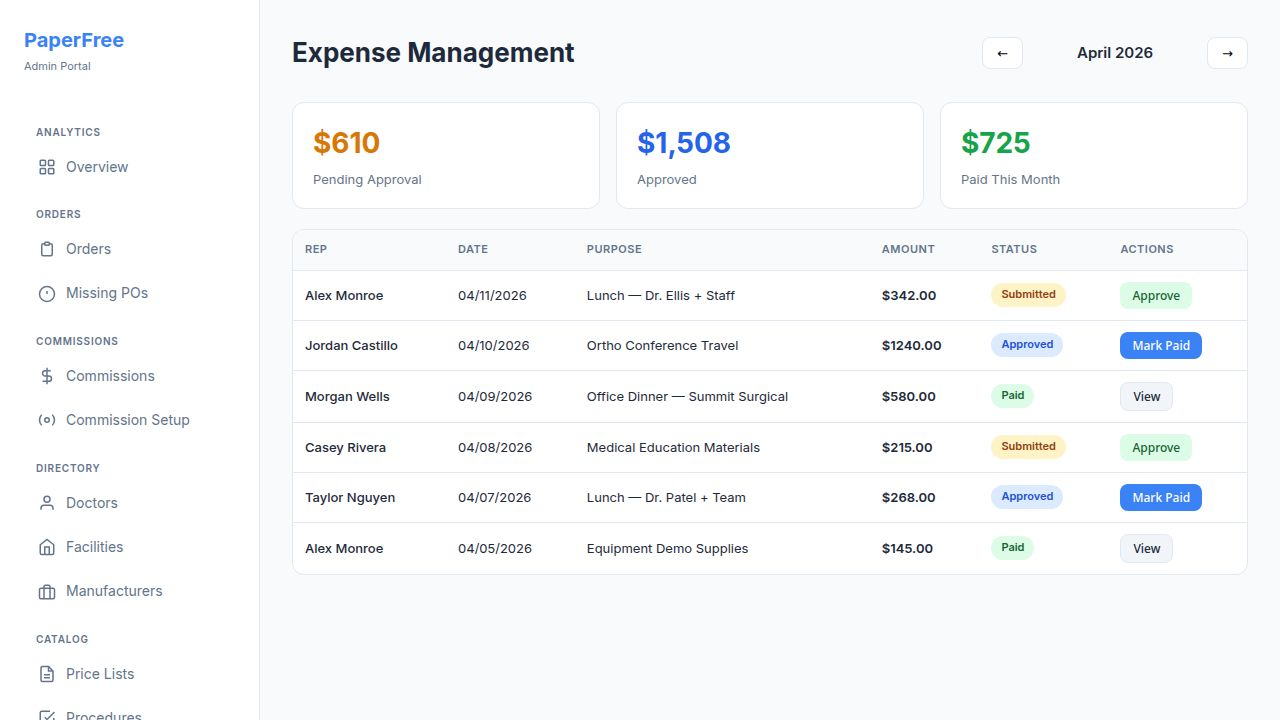Open Doctors via the person icon
Image resolution: width=1280 pixels, height=720 pixels.
(47, 503)
